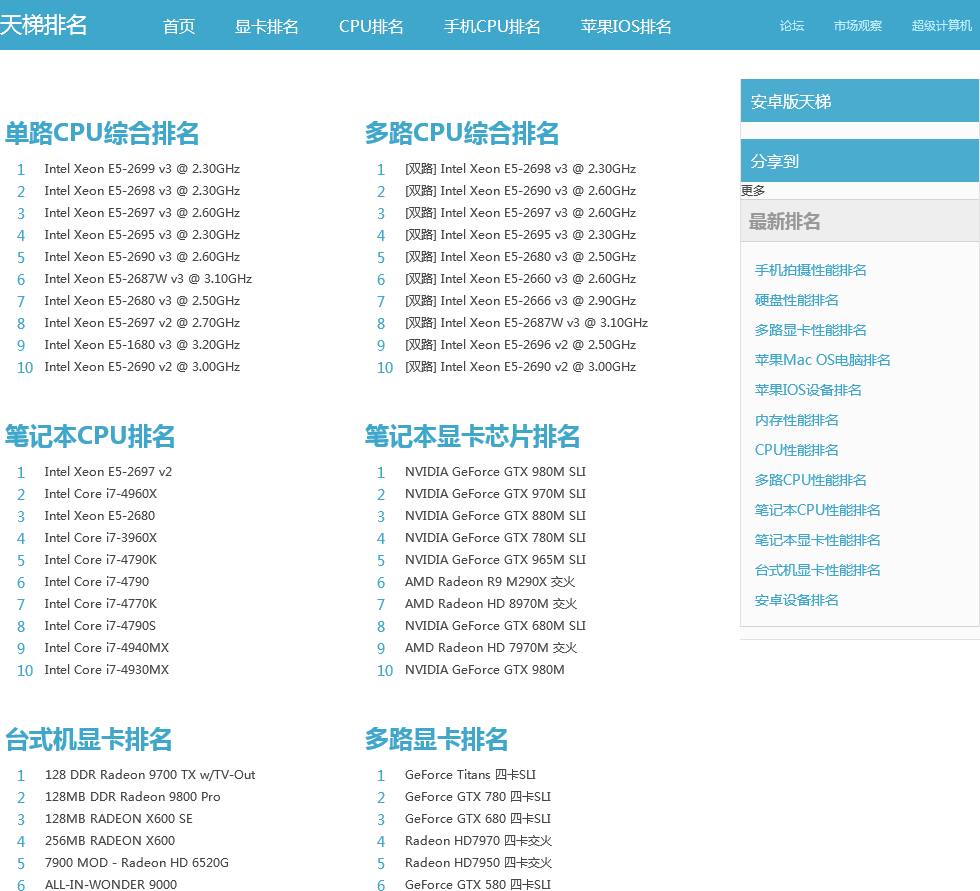The width and height of the screenshot is (980, 891).
Task: Click the 笔记本显卡芯片排名 heading
Action: click(472, 436)
